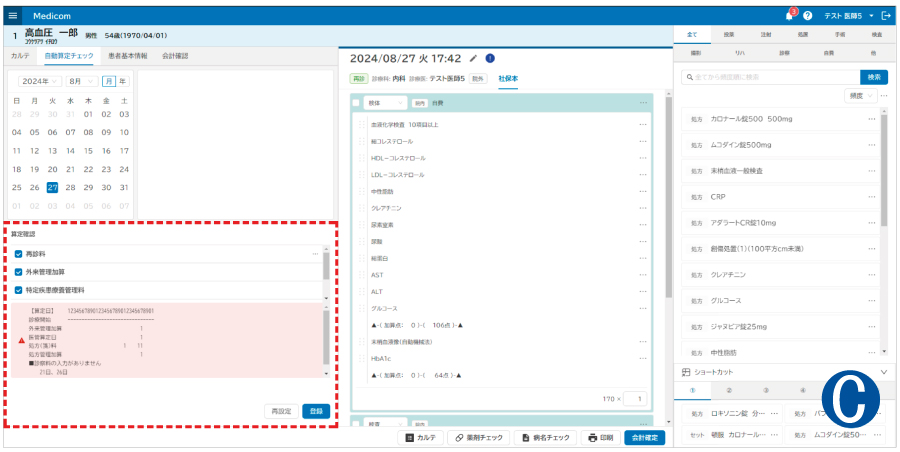Toggle the 特定疾患療養管理料 checkbox

(x=19, y=290)
